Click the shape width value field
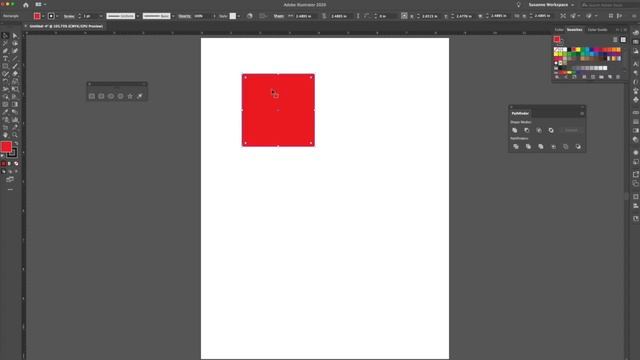Viewport: 640px width, 360px height. pyautogui.click(x=304, y=16)
